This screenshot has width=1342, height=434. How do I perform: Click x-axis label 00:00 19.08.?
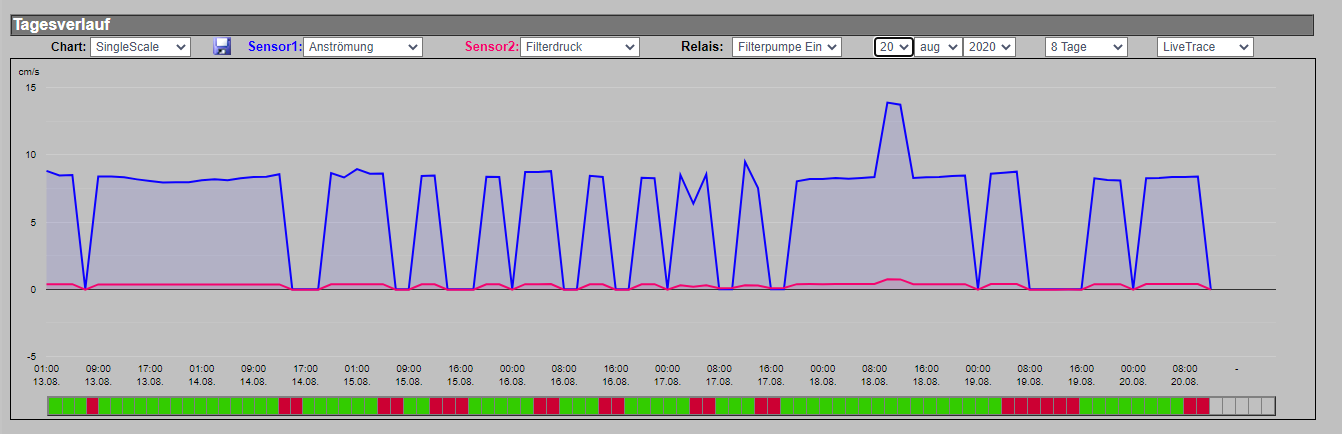click(978, 375)
